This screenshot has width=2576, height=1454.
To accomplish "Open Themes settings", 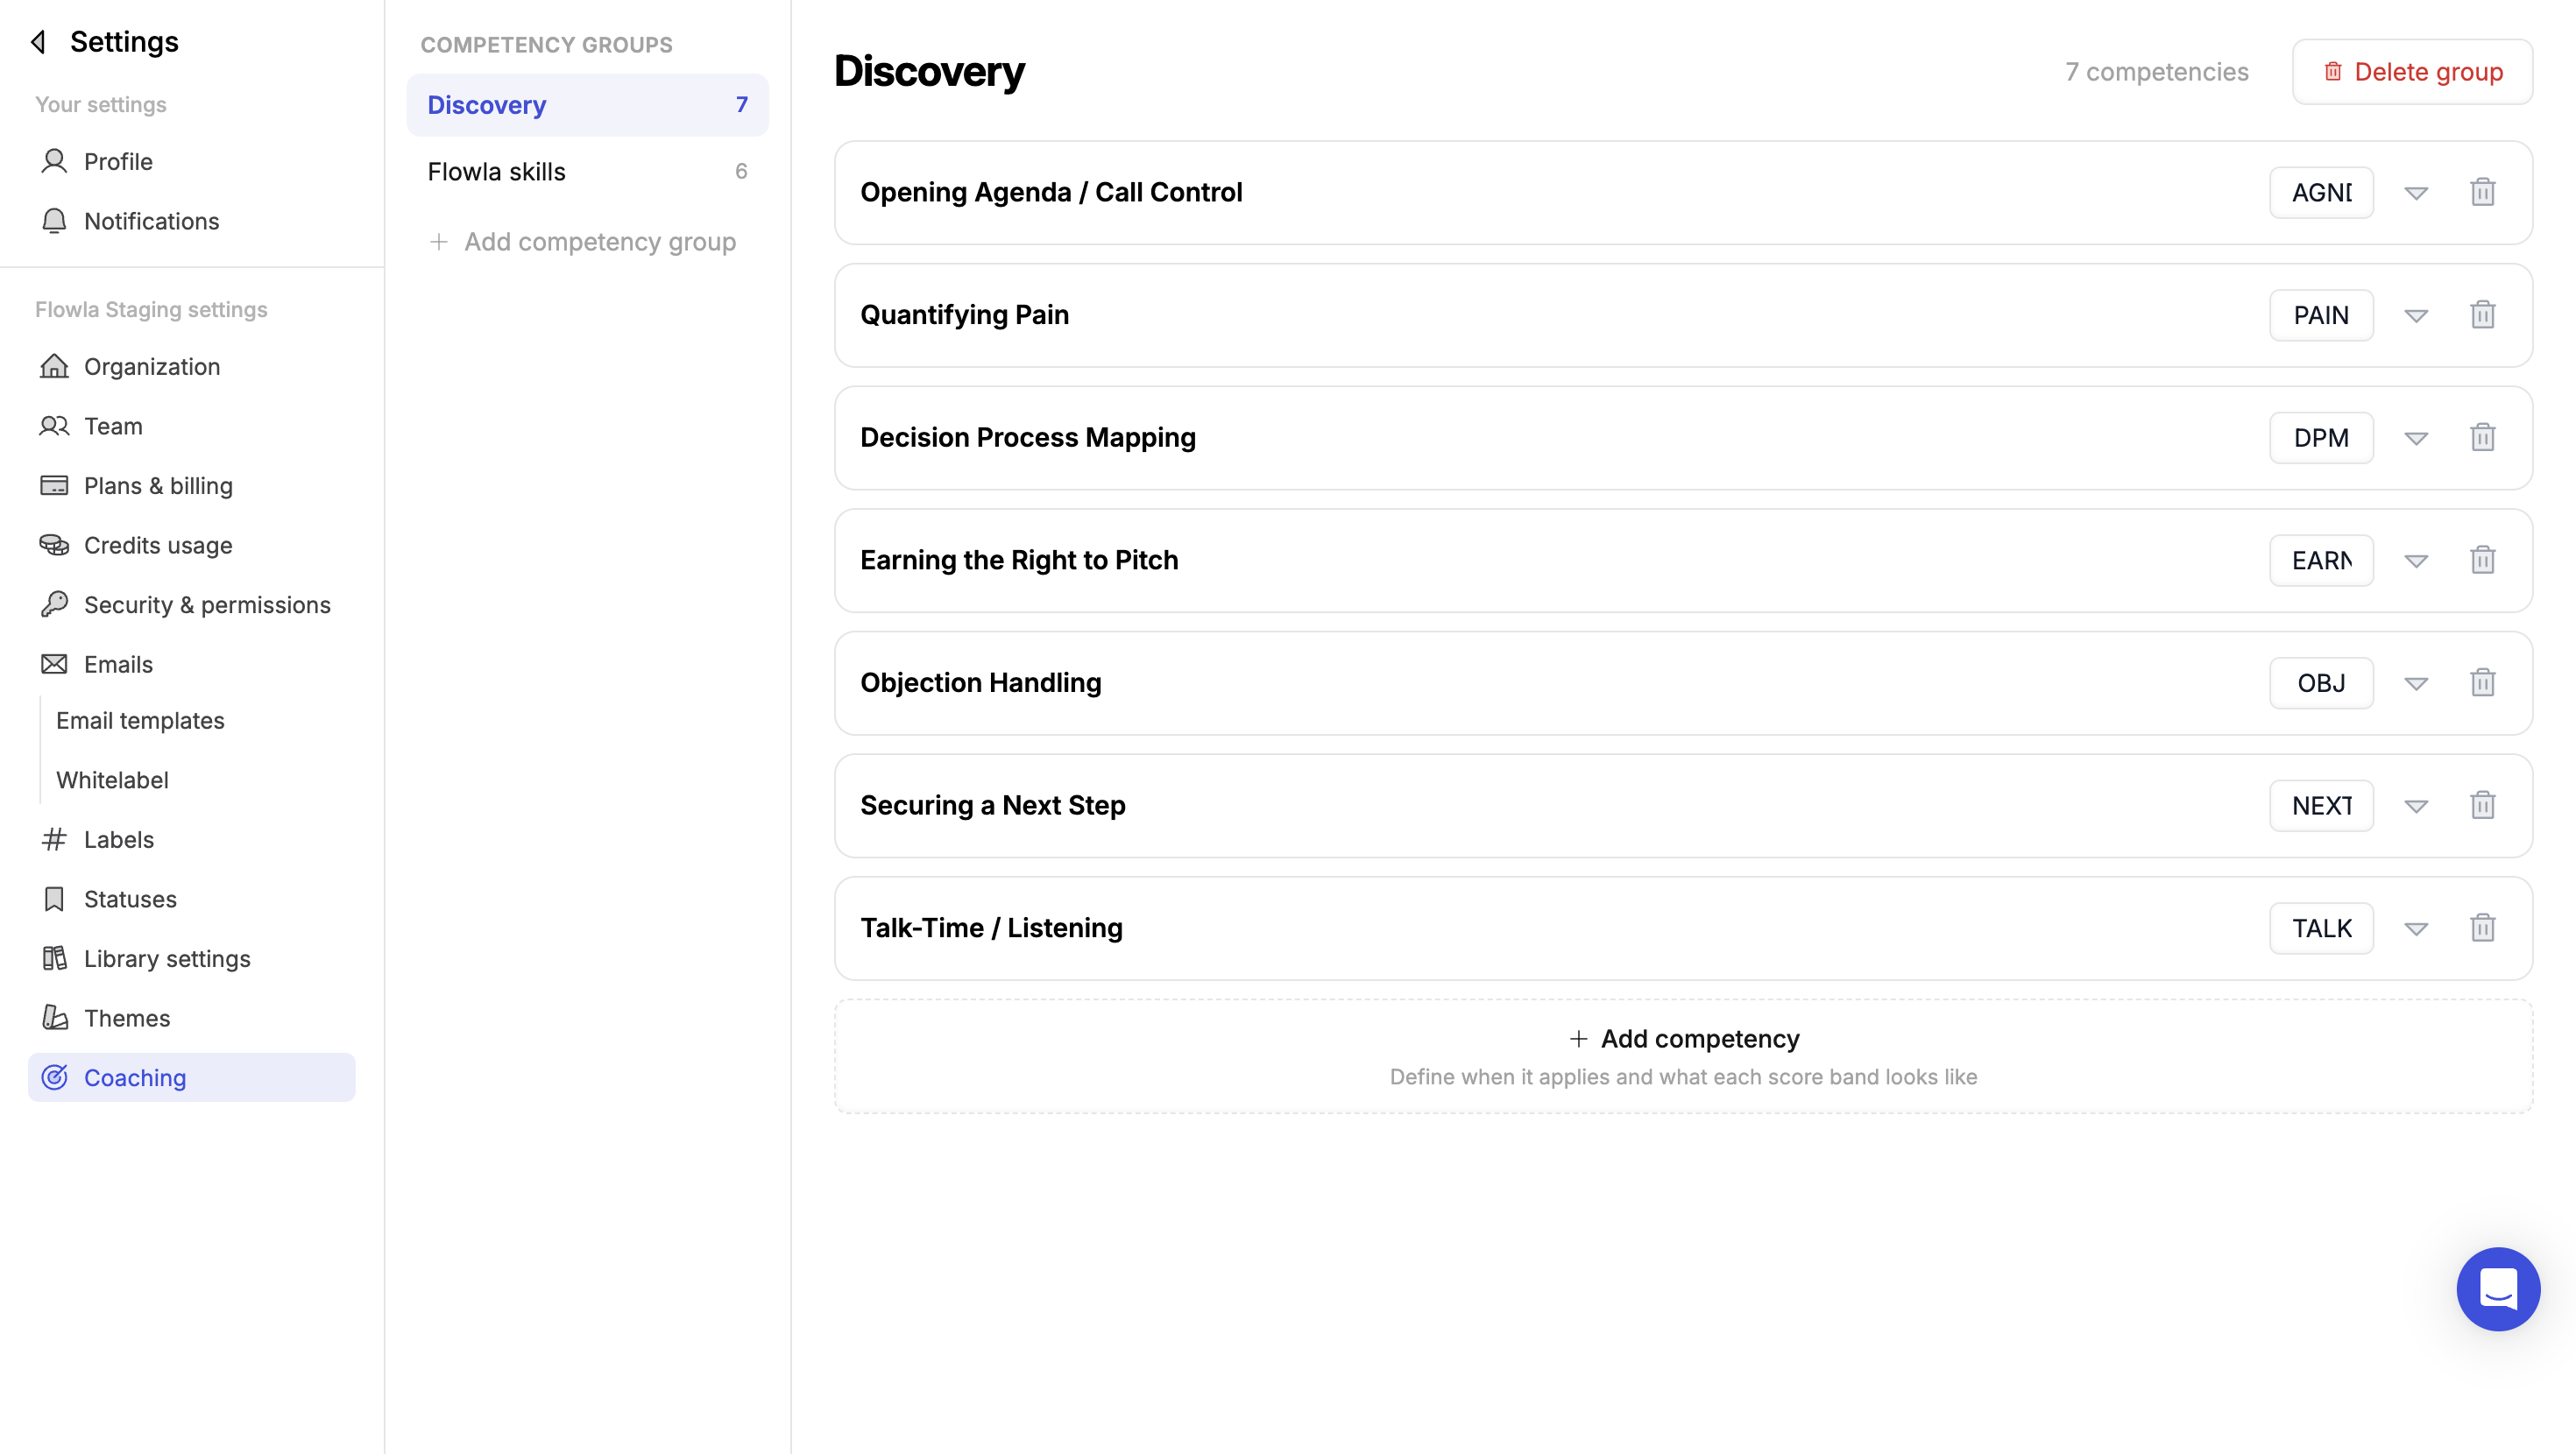I will click(x=192, y=1018).
